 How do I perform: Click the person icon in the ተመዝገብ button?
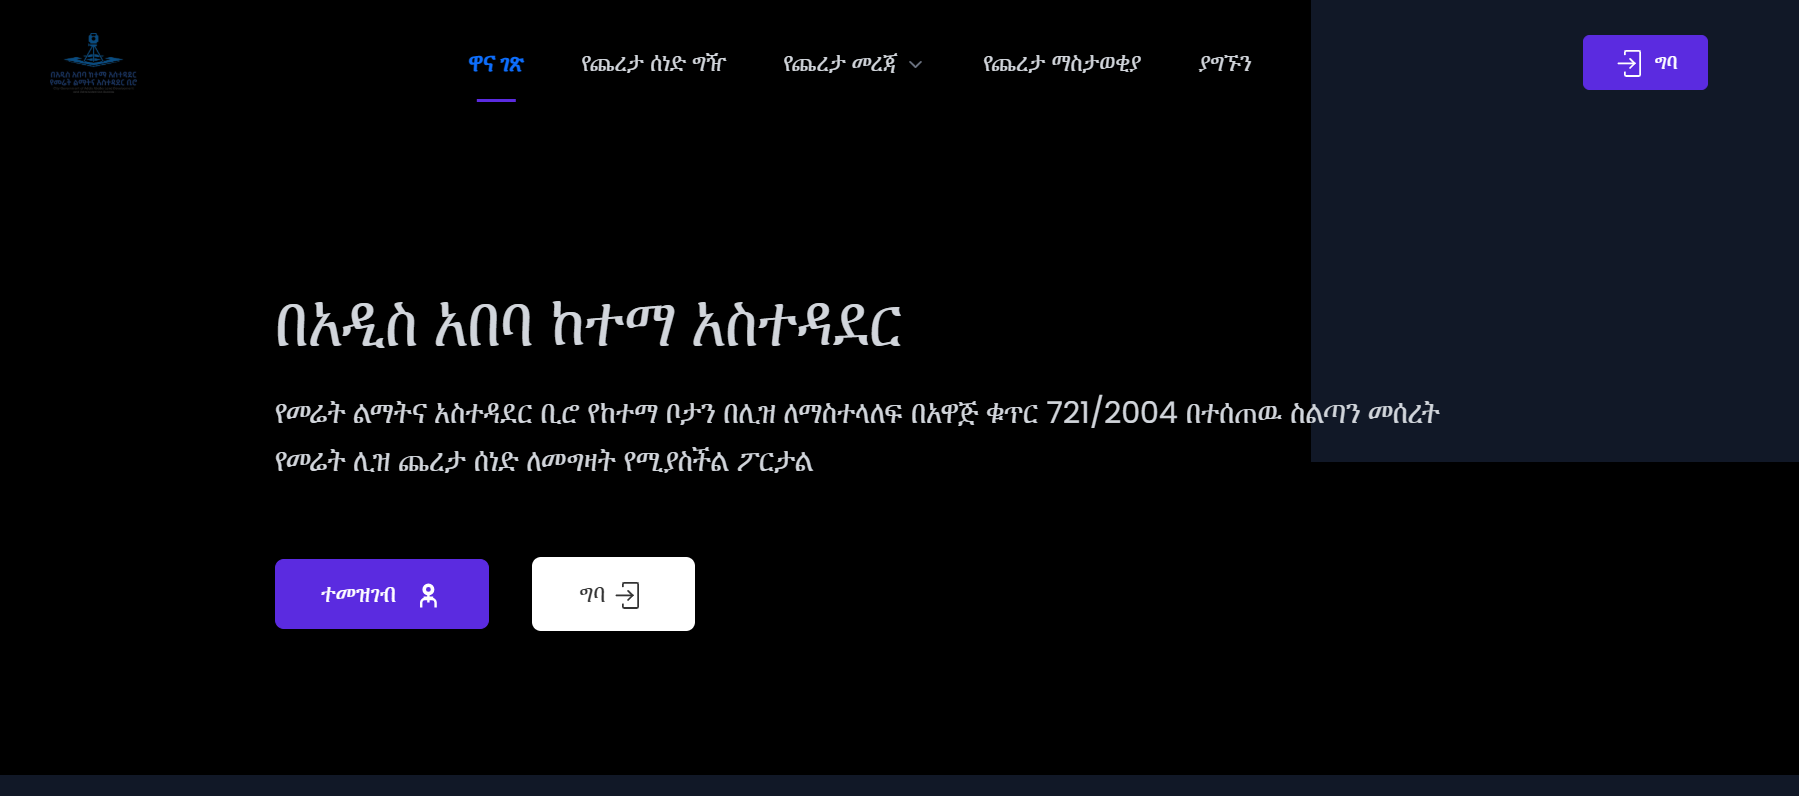428,595
